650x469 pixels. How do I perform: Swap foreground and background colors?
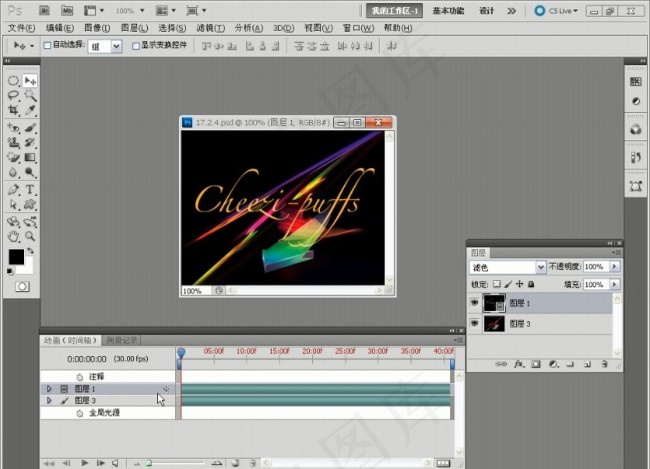[x=30, y=251]
